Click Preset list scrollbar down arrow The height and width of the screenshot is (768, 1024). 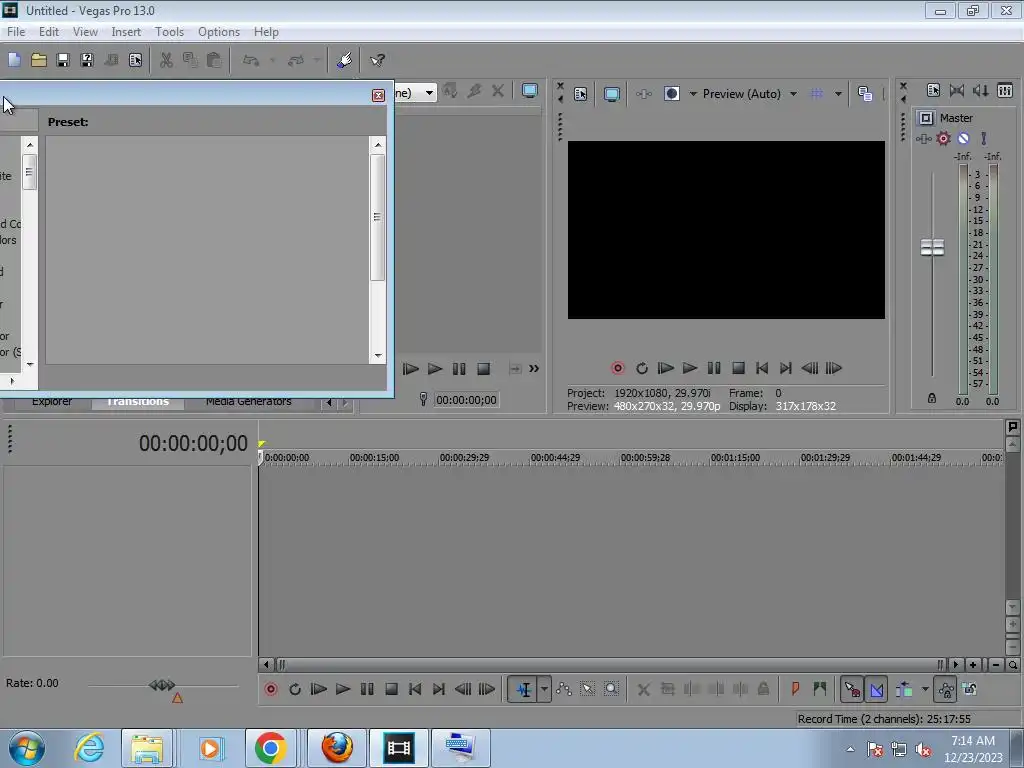[x=378, y=356]
